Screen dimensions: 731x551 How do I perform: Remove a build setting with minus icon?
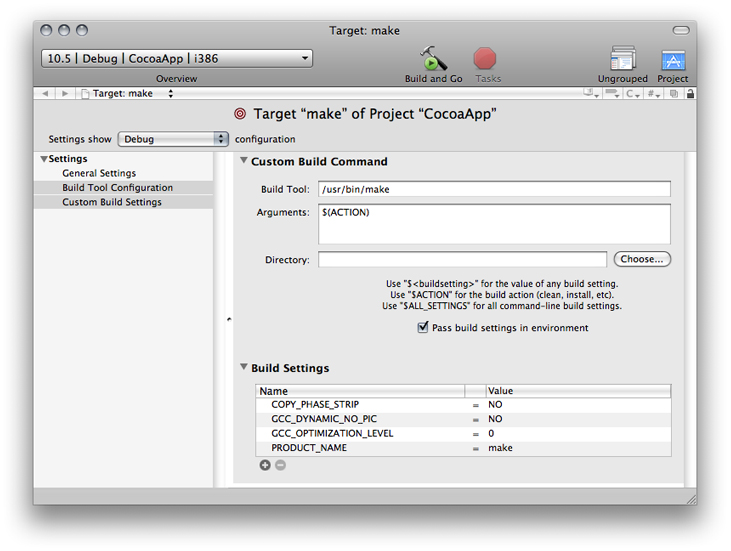click(x=280, y=465)
